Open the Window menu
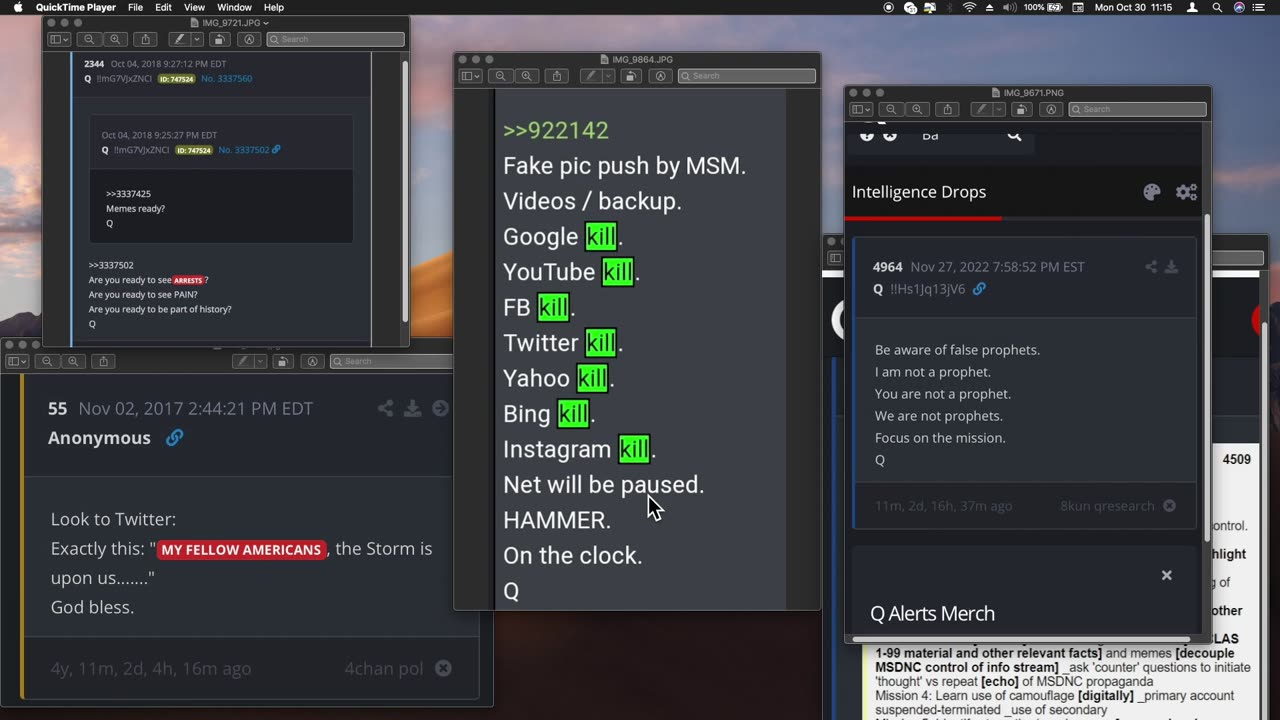The image size is (1280, 720). 234,7
